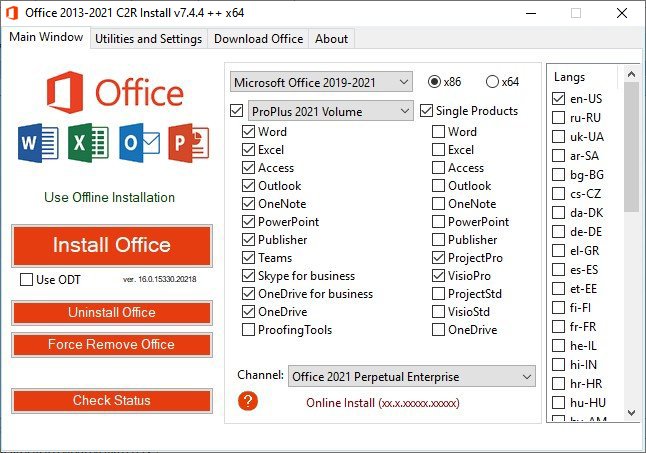The height and width of the screenshot is (453, 646).
Task: Click the PowerPoint icon in the left panel
Action: coord(189,143)
